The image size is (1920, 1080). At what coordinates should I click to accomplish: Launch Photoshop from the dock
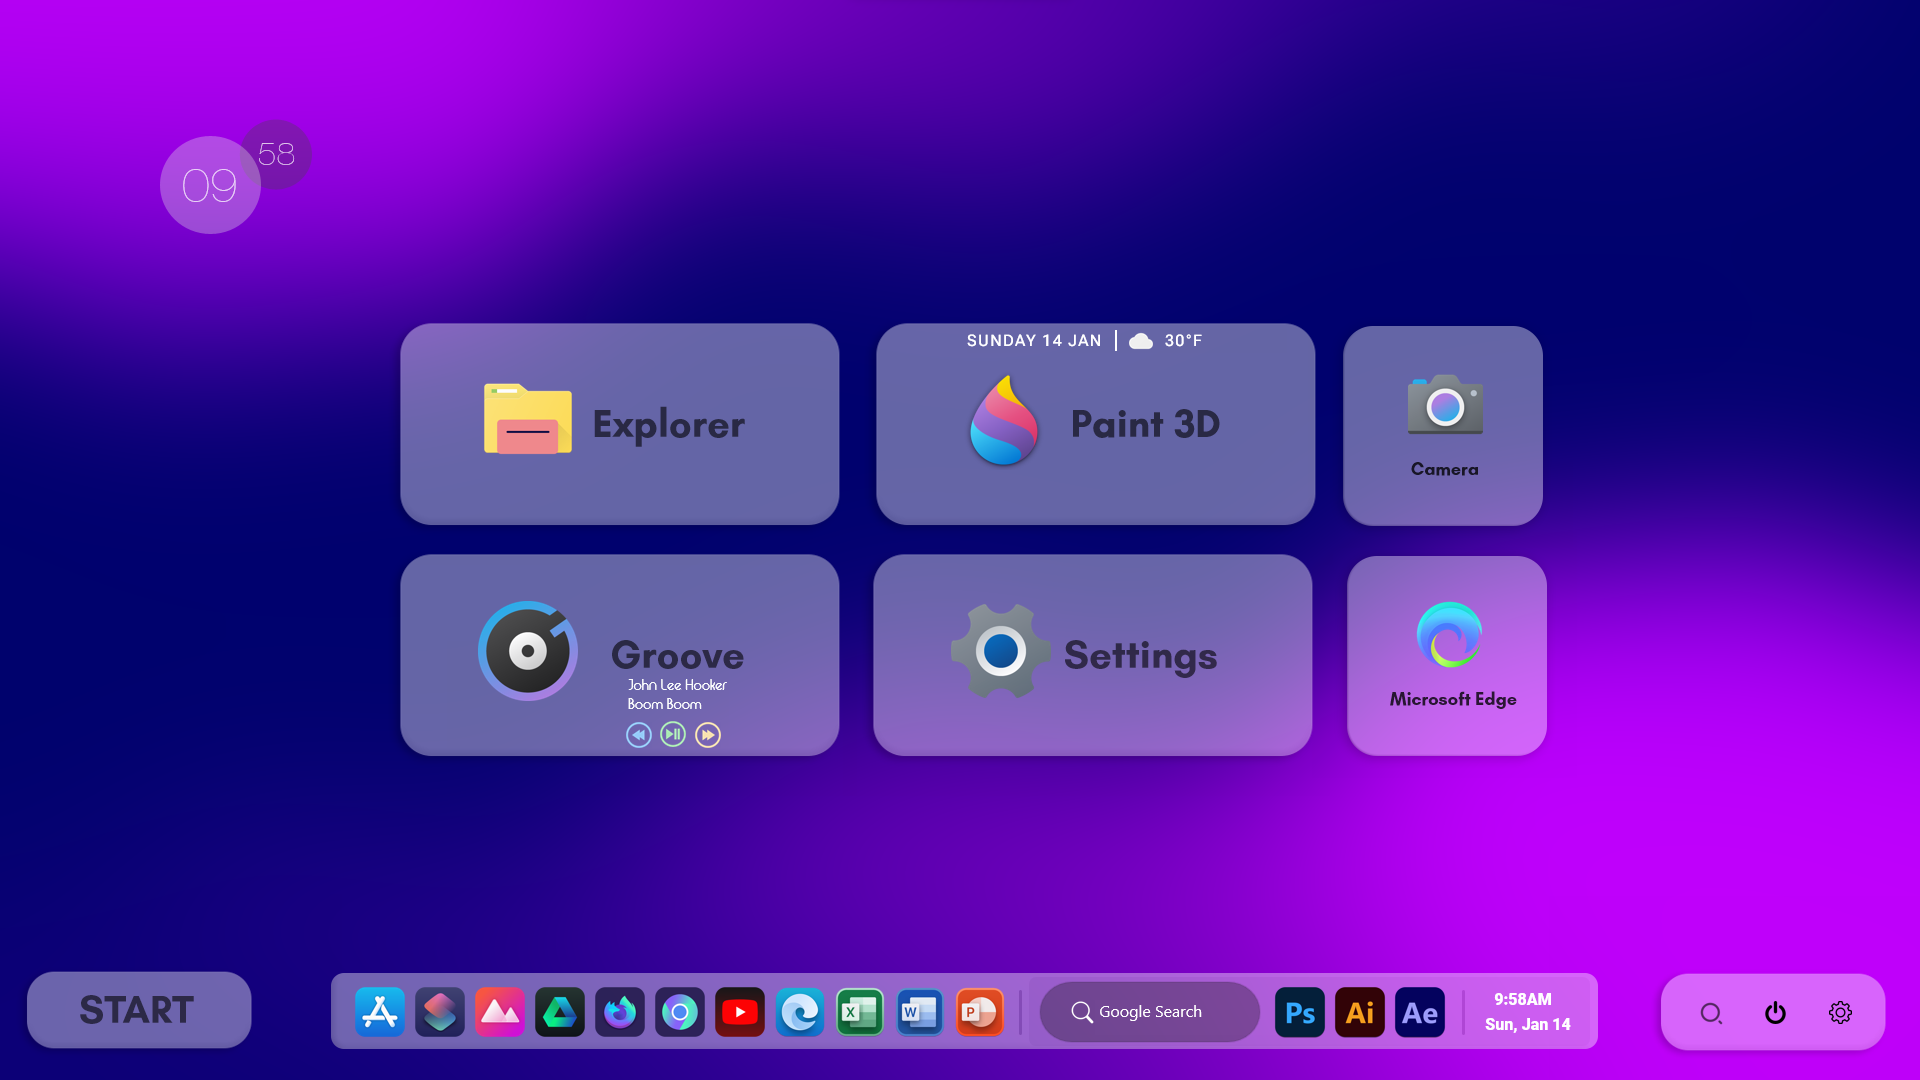[x=1300, y=1012]
